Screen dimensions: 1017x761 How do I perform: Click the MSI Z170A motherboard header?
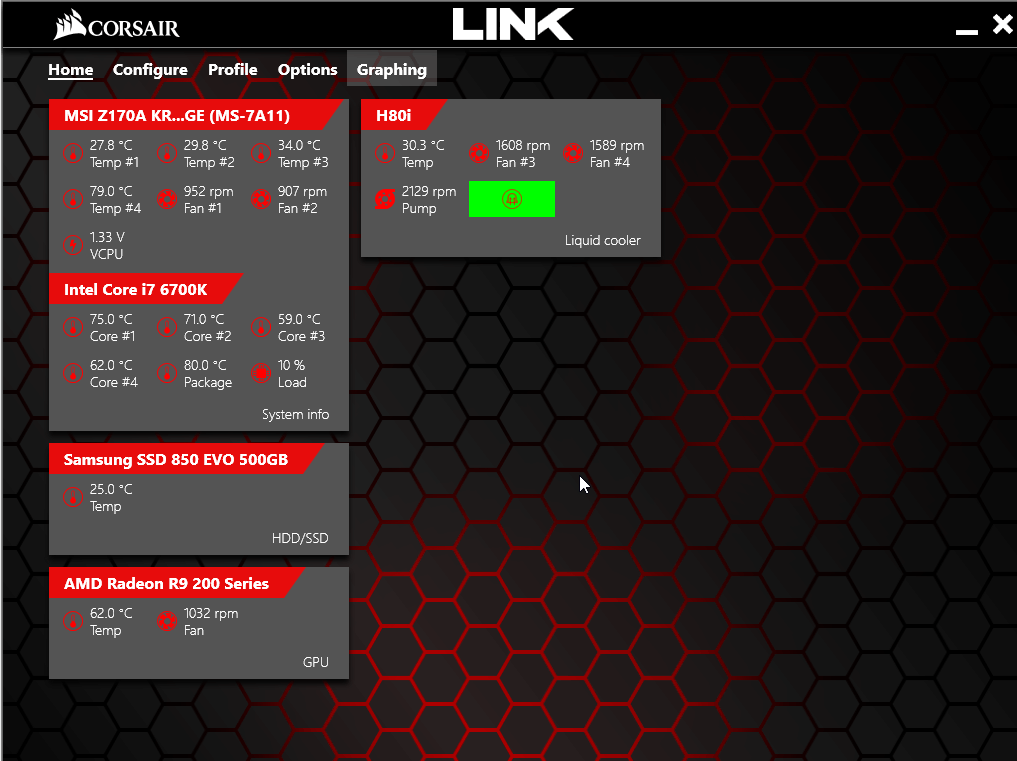click(195, 115)
